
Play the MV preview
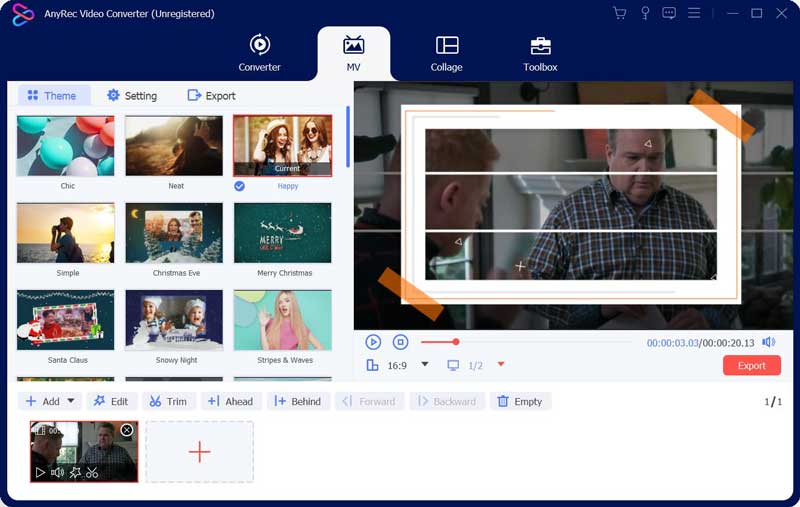point(373,342)
